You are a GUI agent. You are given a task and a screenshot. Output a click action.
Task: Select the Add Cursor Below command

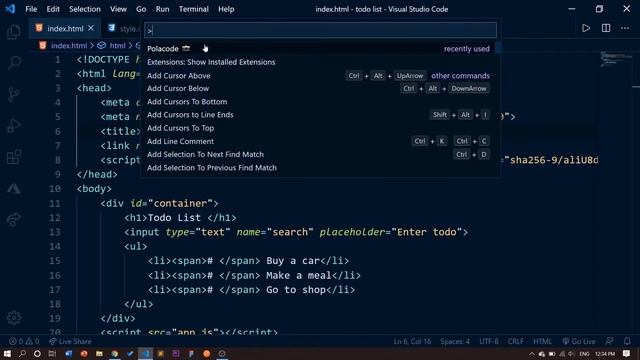[320, 89]
